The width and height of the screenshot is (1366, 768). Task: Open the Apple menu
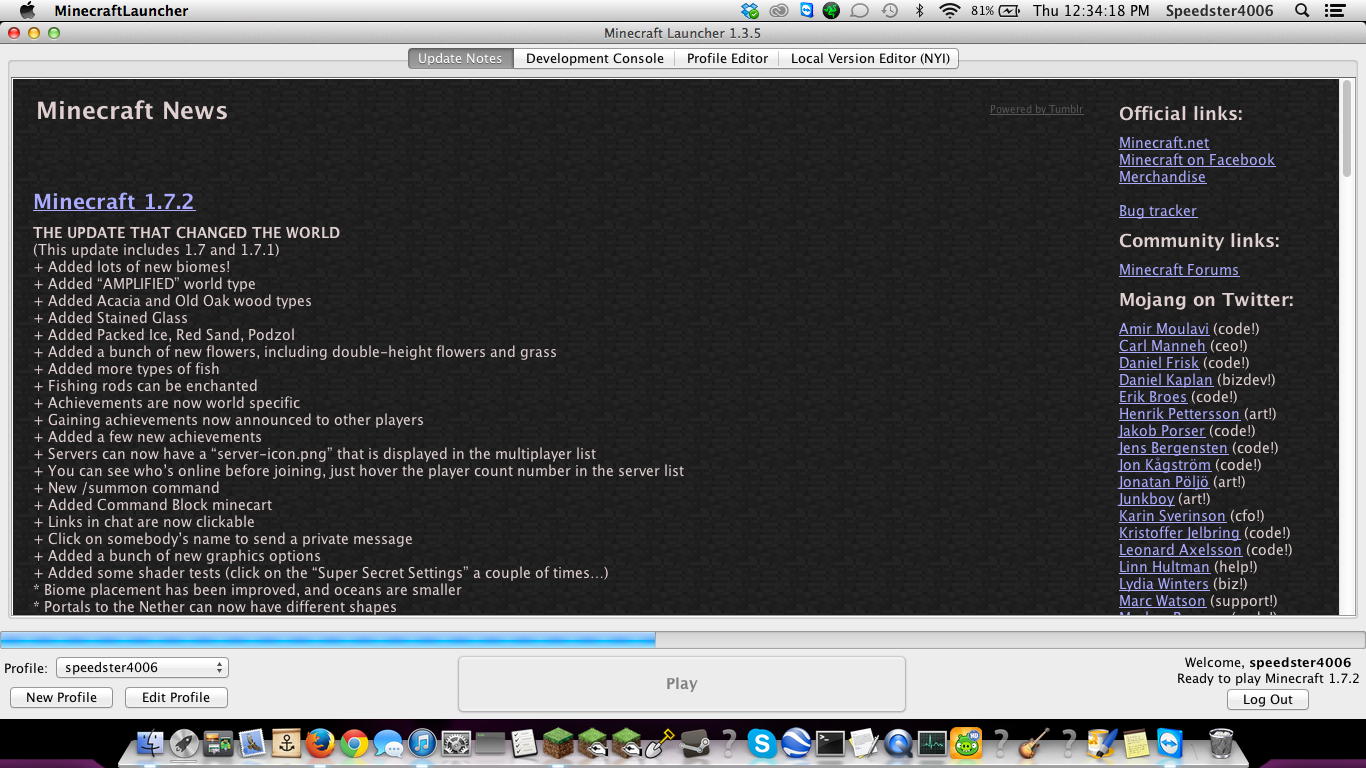pos(27,11)
